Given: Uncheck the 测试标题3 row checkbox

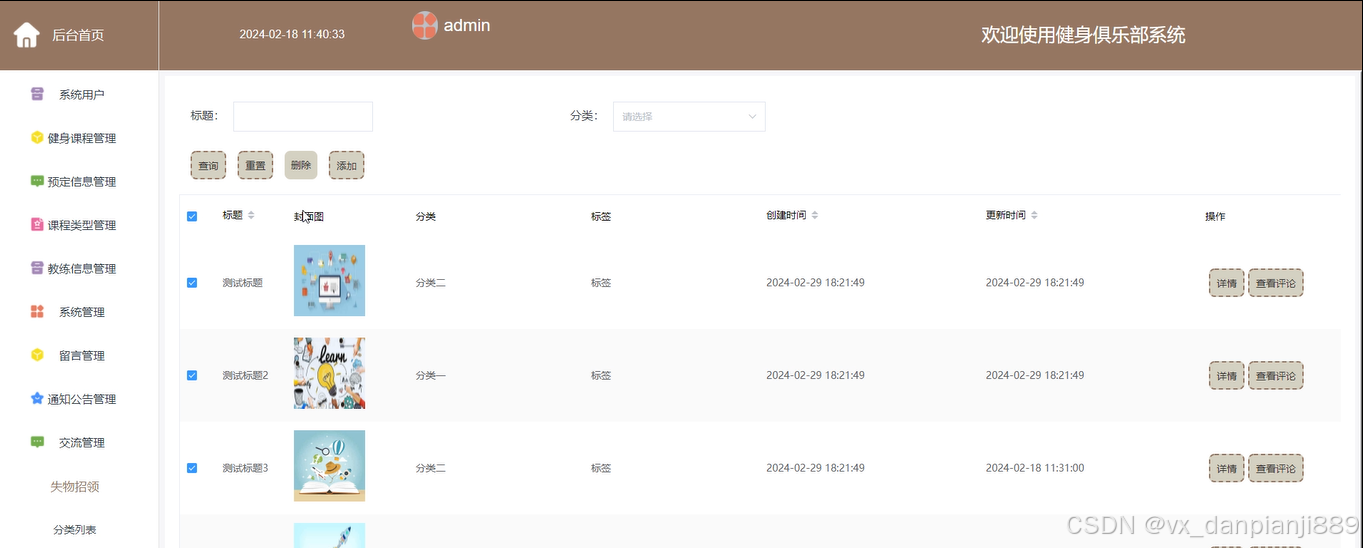Looking at the screenshot, I should pyautogui.click(x=192, y=468).
